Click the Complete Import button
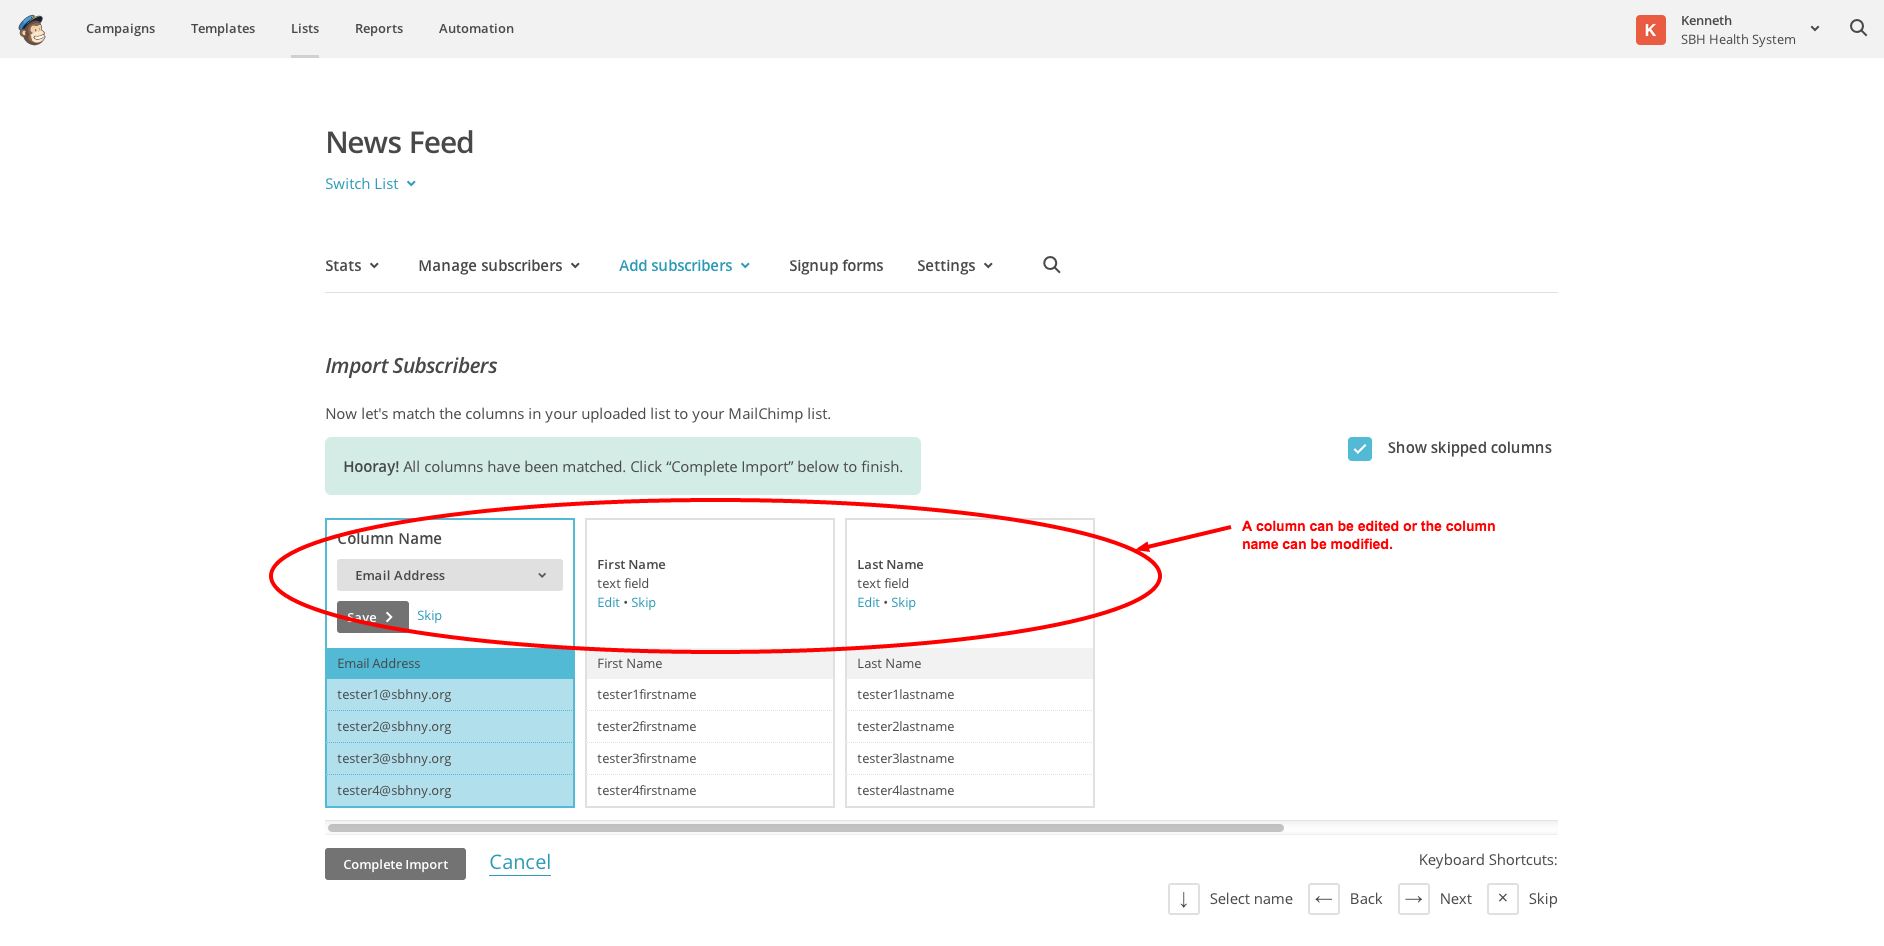 (395, 864)
